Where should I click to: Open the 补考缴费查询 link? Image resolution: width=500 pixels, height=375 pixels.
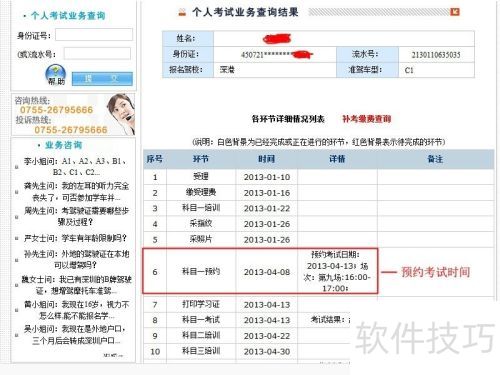click(367, 119)
